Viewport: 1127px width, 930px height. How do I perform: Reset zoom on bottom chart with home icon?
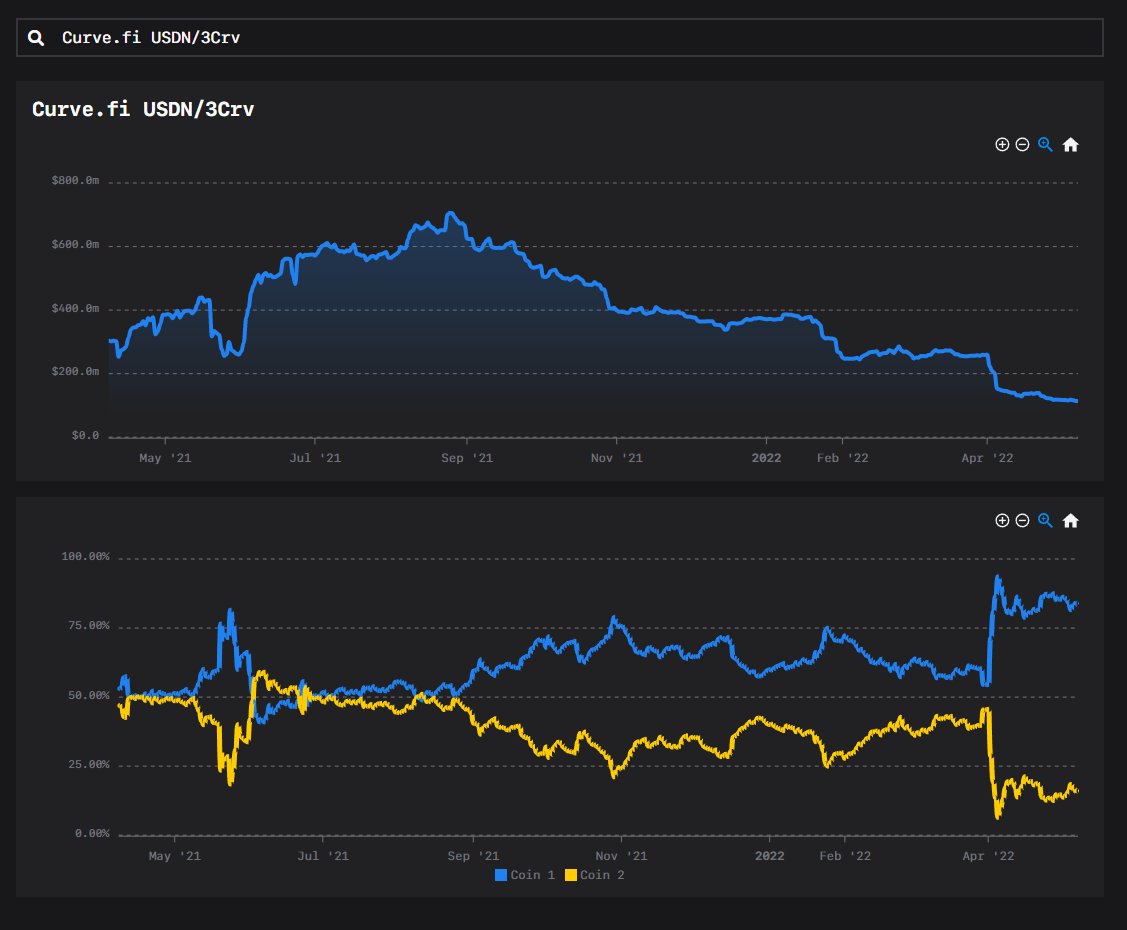tap(1070, 520)
